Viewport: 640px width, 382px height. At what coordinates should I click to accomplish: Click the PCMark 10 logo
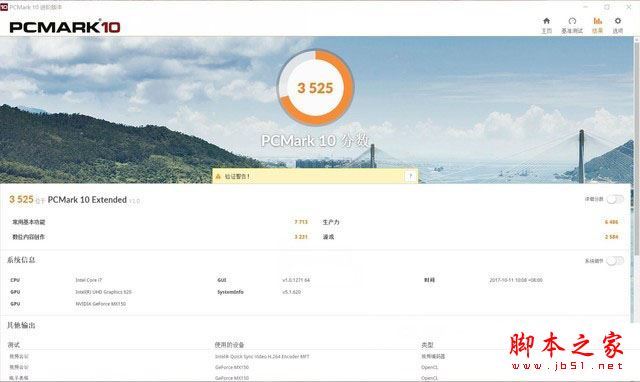[65, 27]
